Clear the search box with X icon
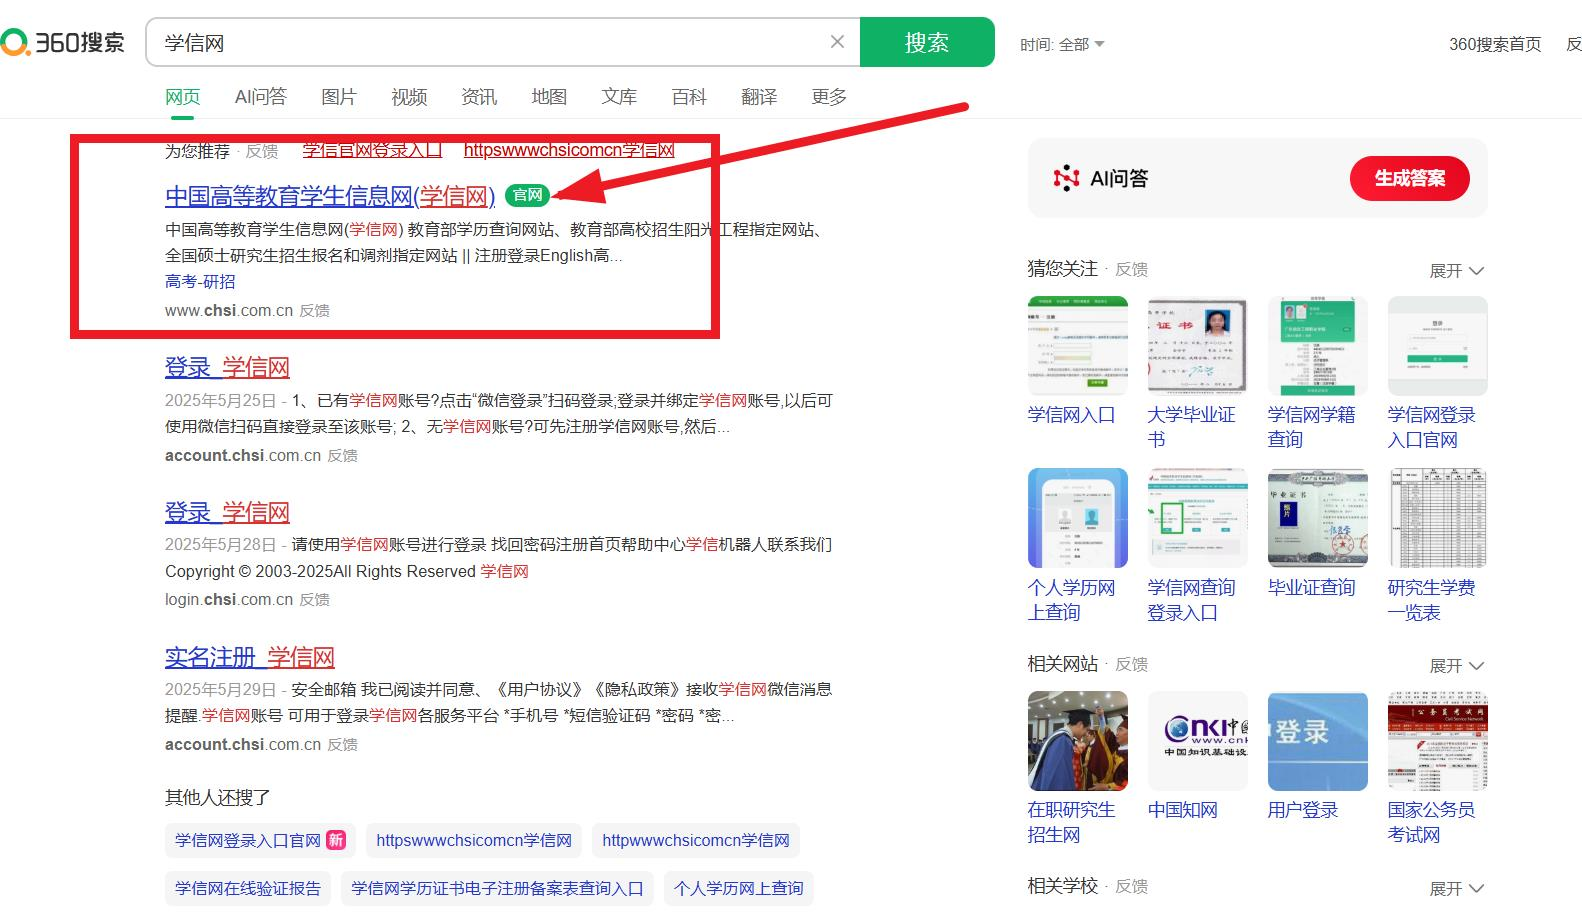1582x912 pixels. pos(837,42)
